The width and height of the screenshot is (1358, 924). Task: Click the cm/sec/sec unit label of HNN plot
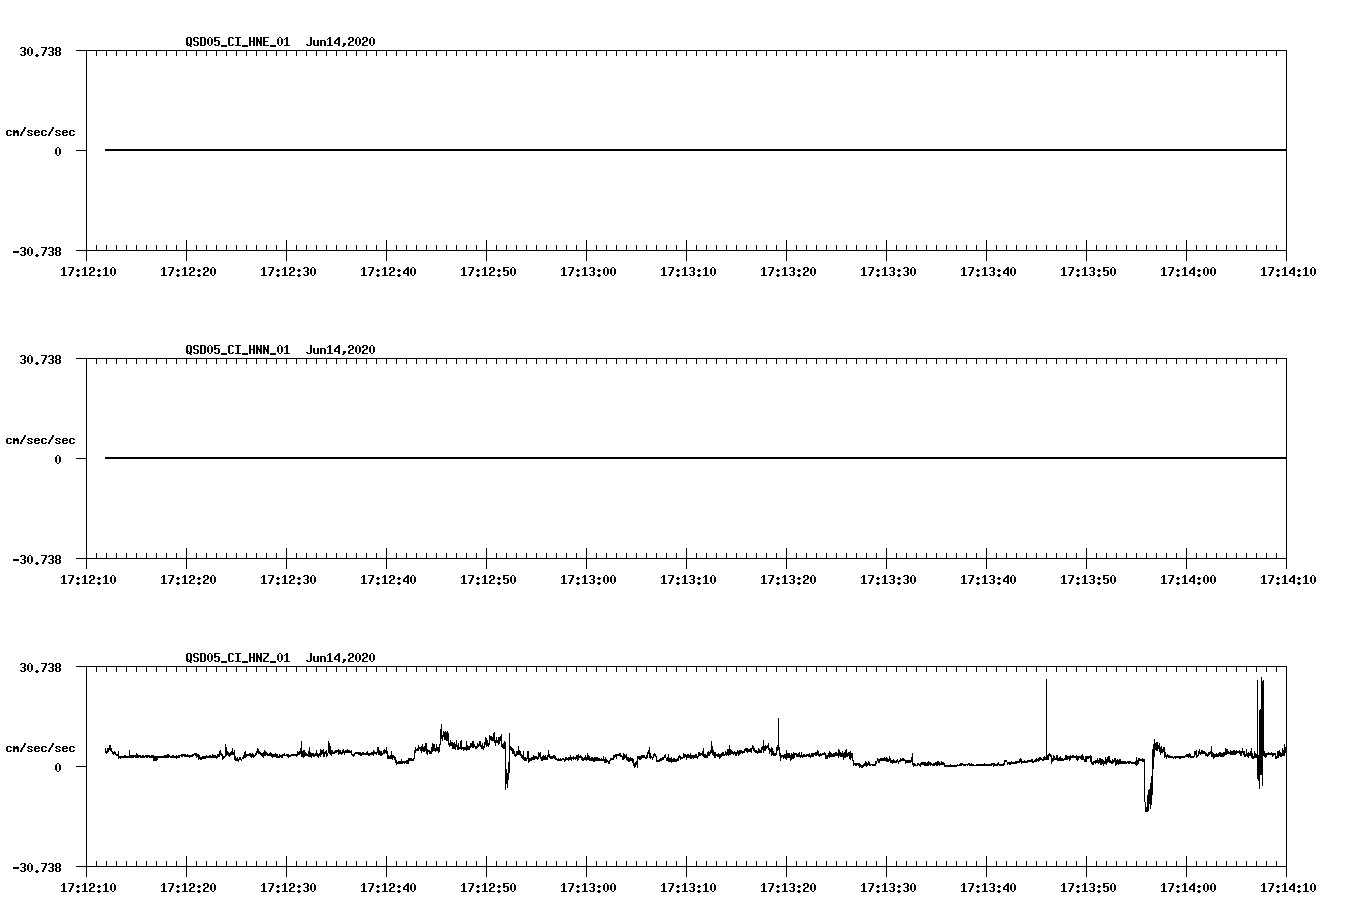pyautogui.click(x=41, y=440)
